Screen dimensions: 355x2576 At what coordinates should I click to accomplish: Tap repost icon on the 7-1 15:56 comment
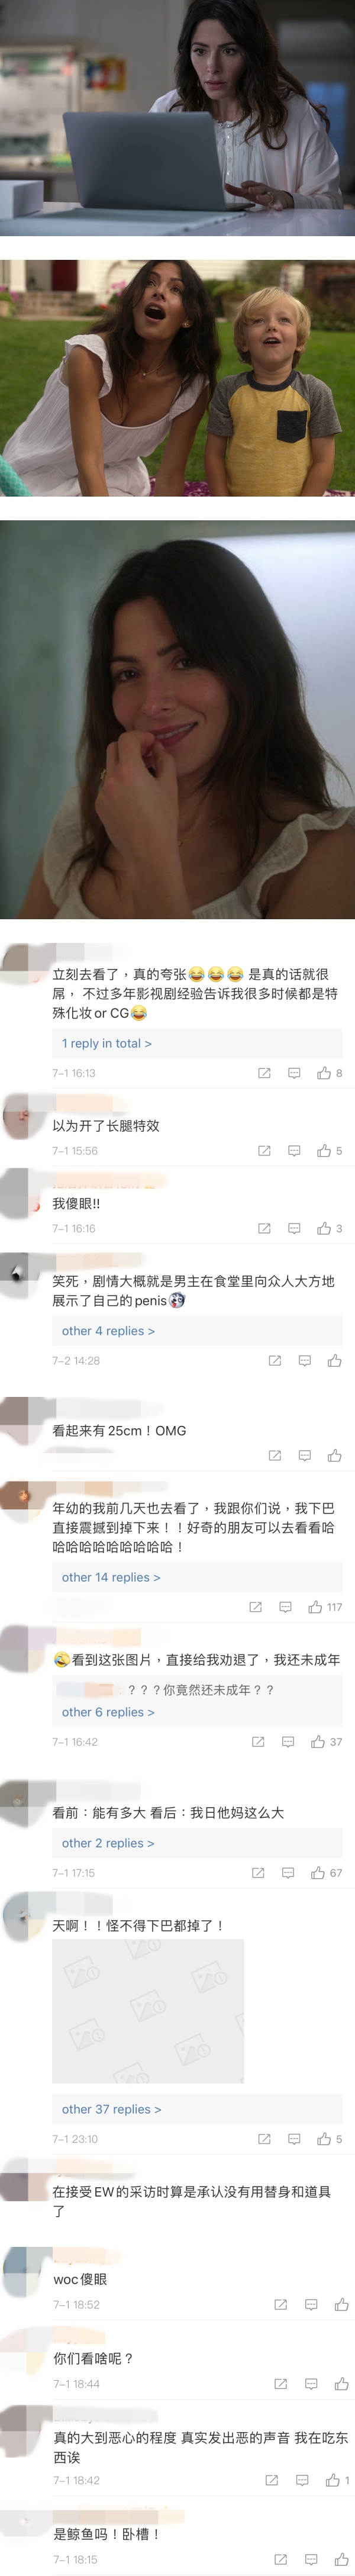point(264,1151)
